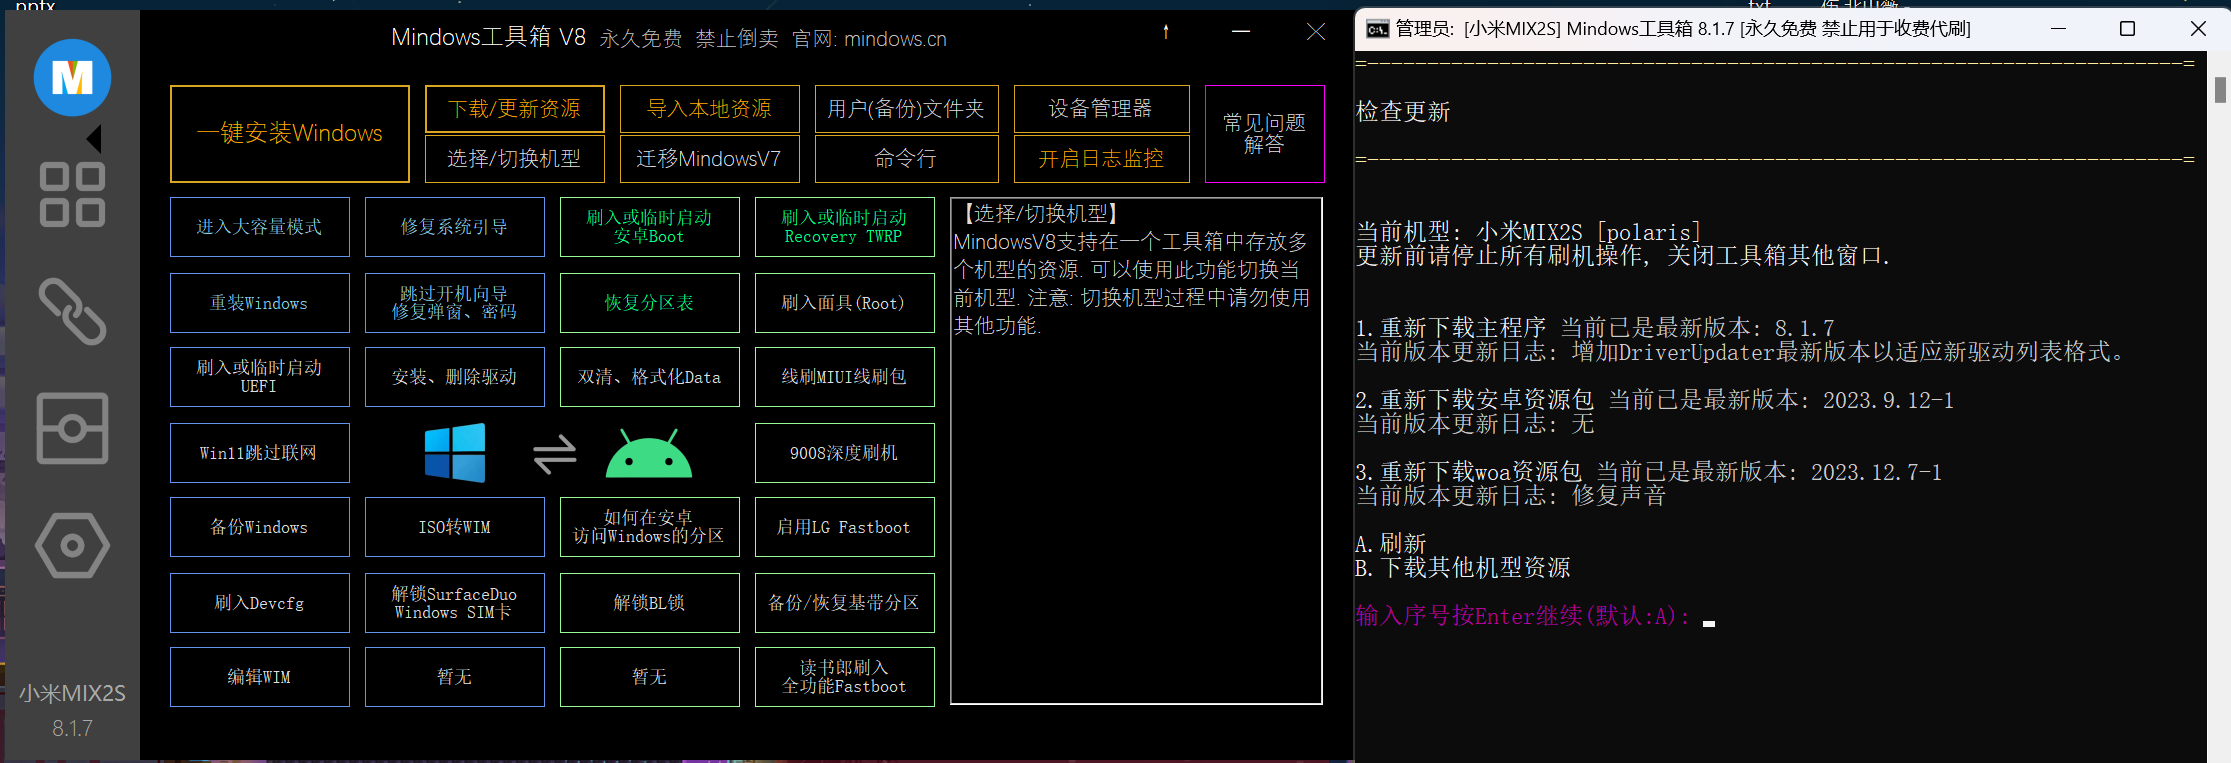Click 双清、格式化Data
The height and width of the screenshot is (763, 2231).
click(x=650, y=377)
